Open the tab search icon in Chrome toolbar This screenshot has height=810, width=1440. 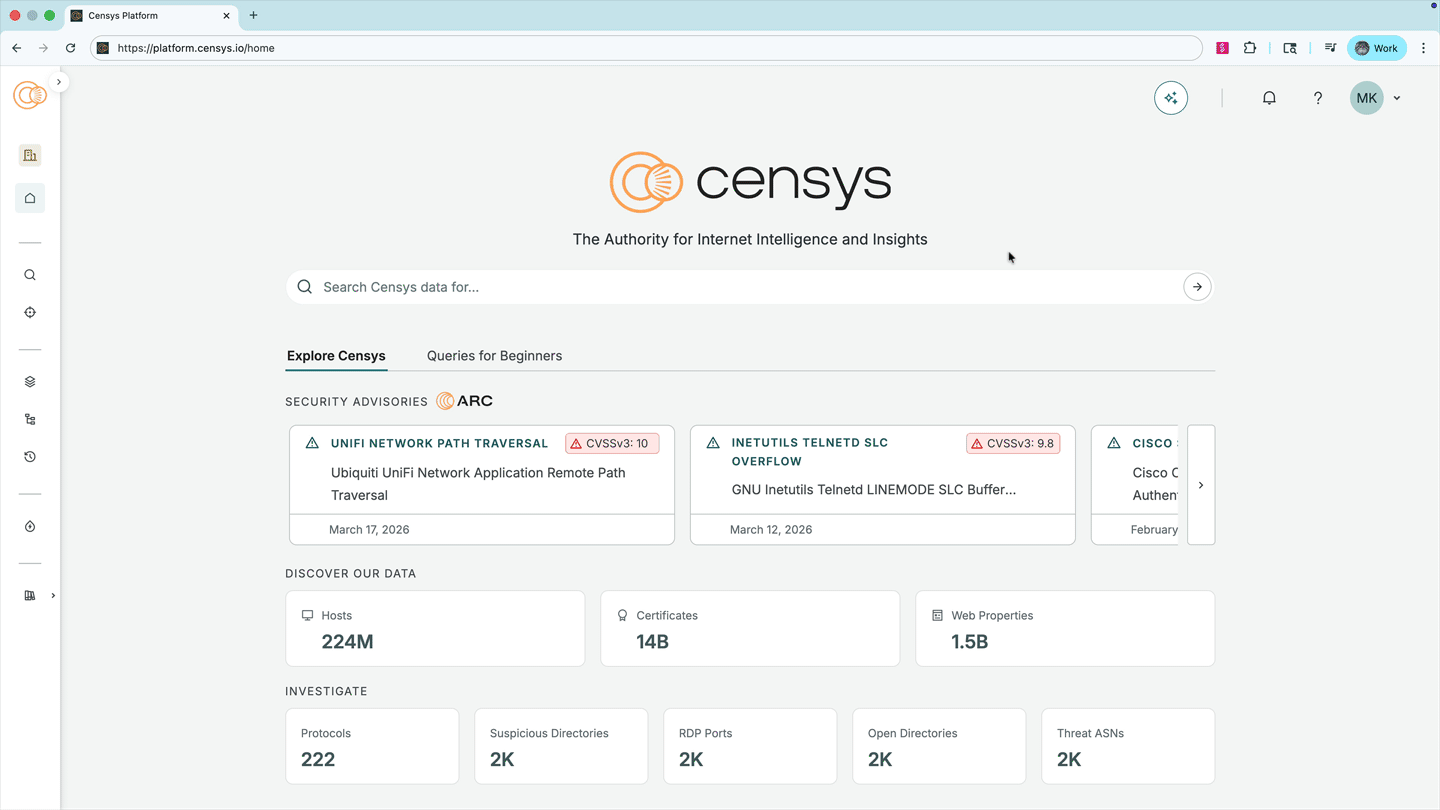pos(1290,48)
